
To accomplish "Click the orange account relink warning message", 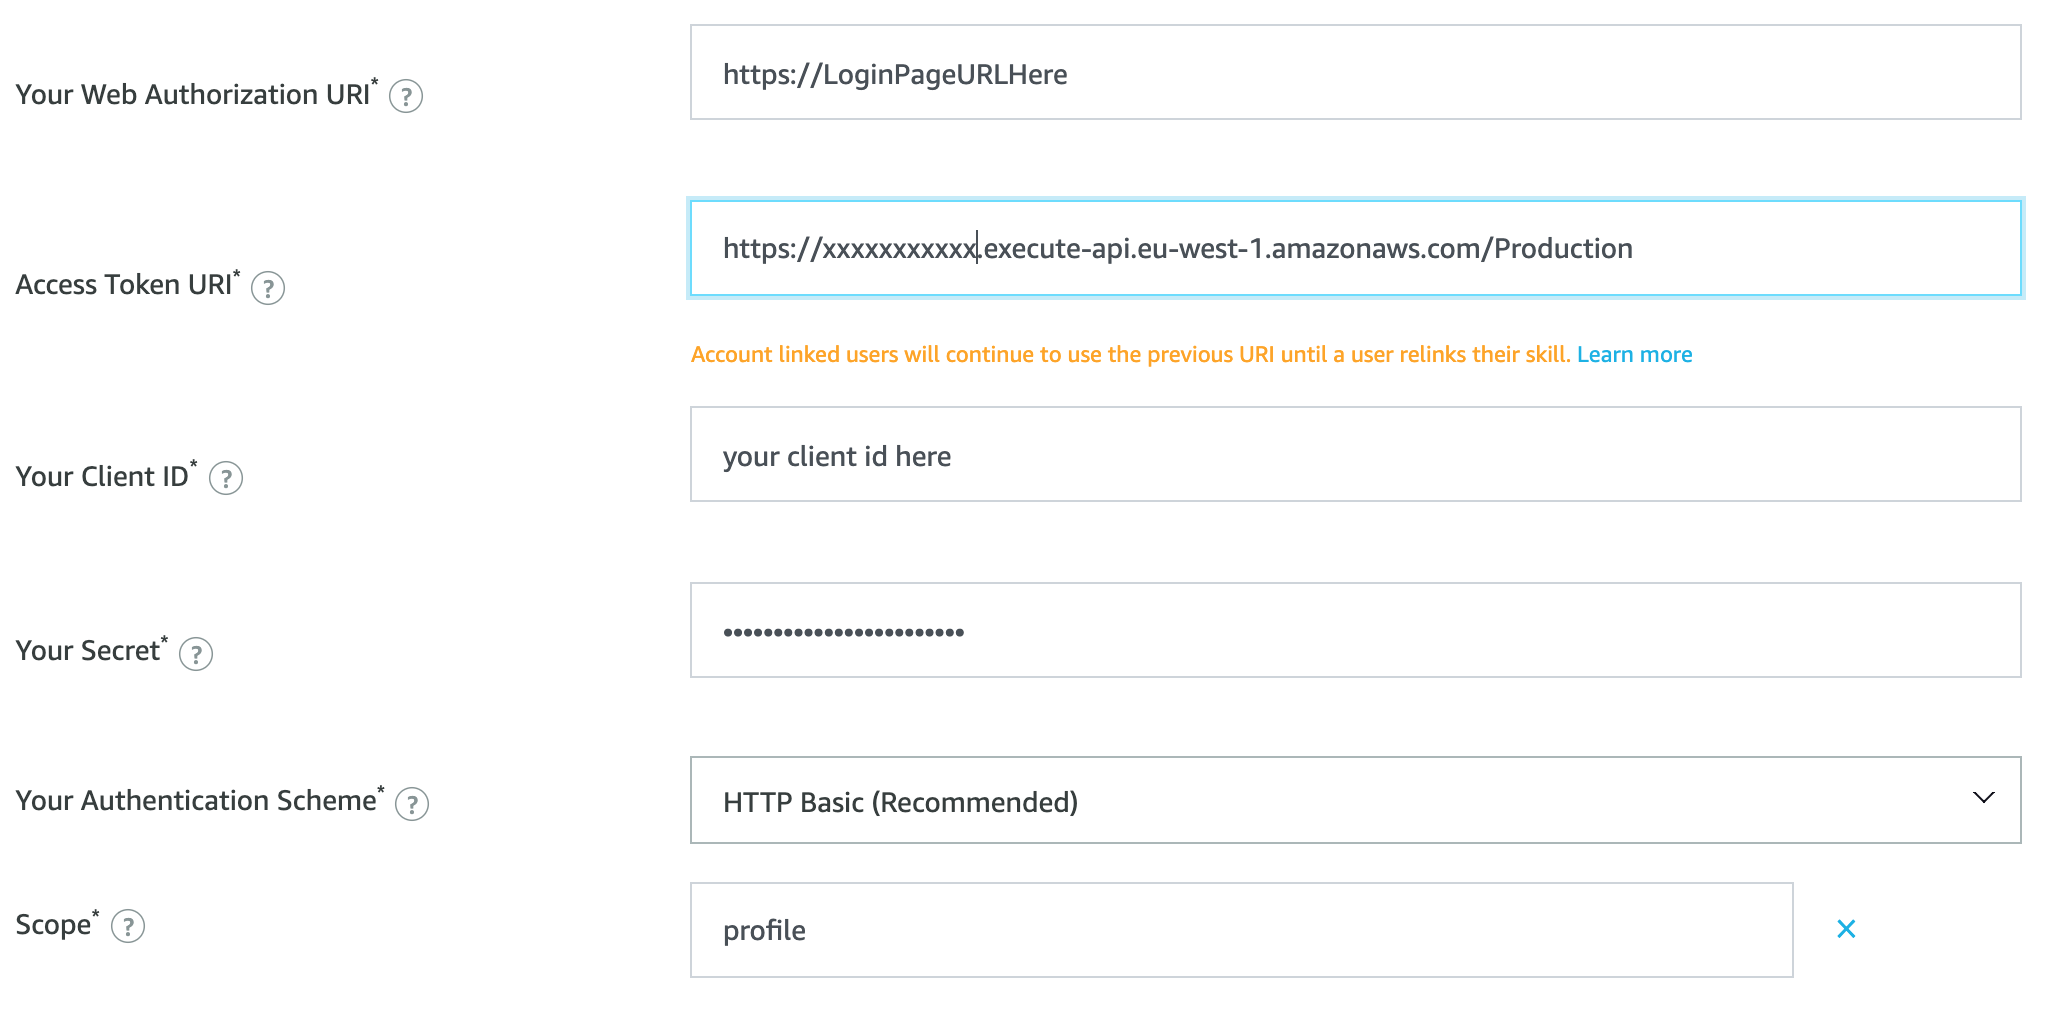I will pyautogui.click(x=1130, y=354).
